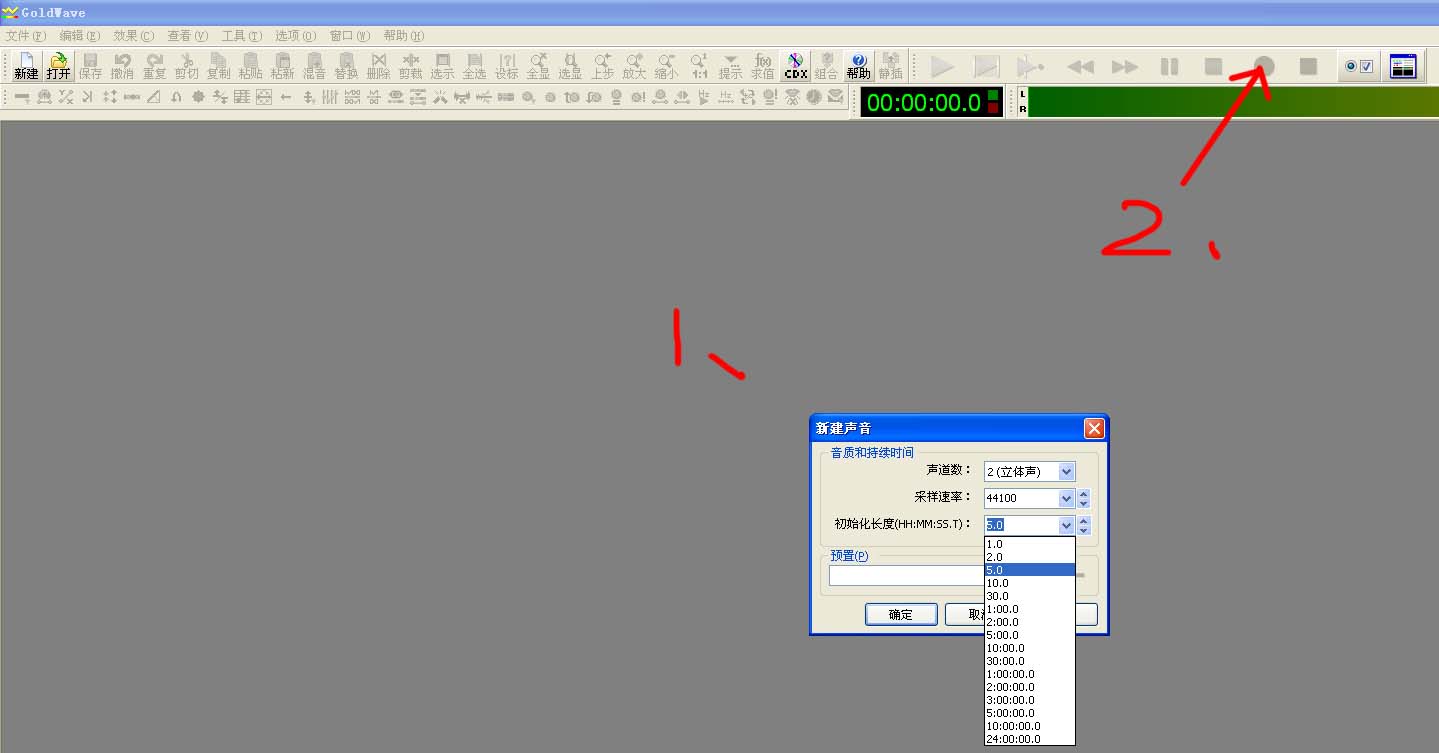The image size is (1439, 753).
Task: Click the 预置 preset input field
Action: point(905,575)
